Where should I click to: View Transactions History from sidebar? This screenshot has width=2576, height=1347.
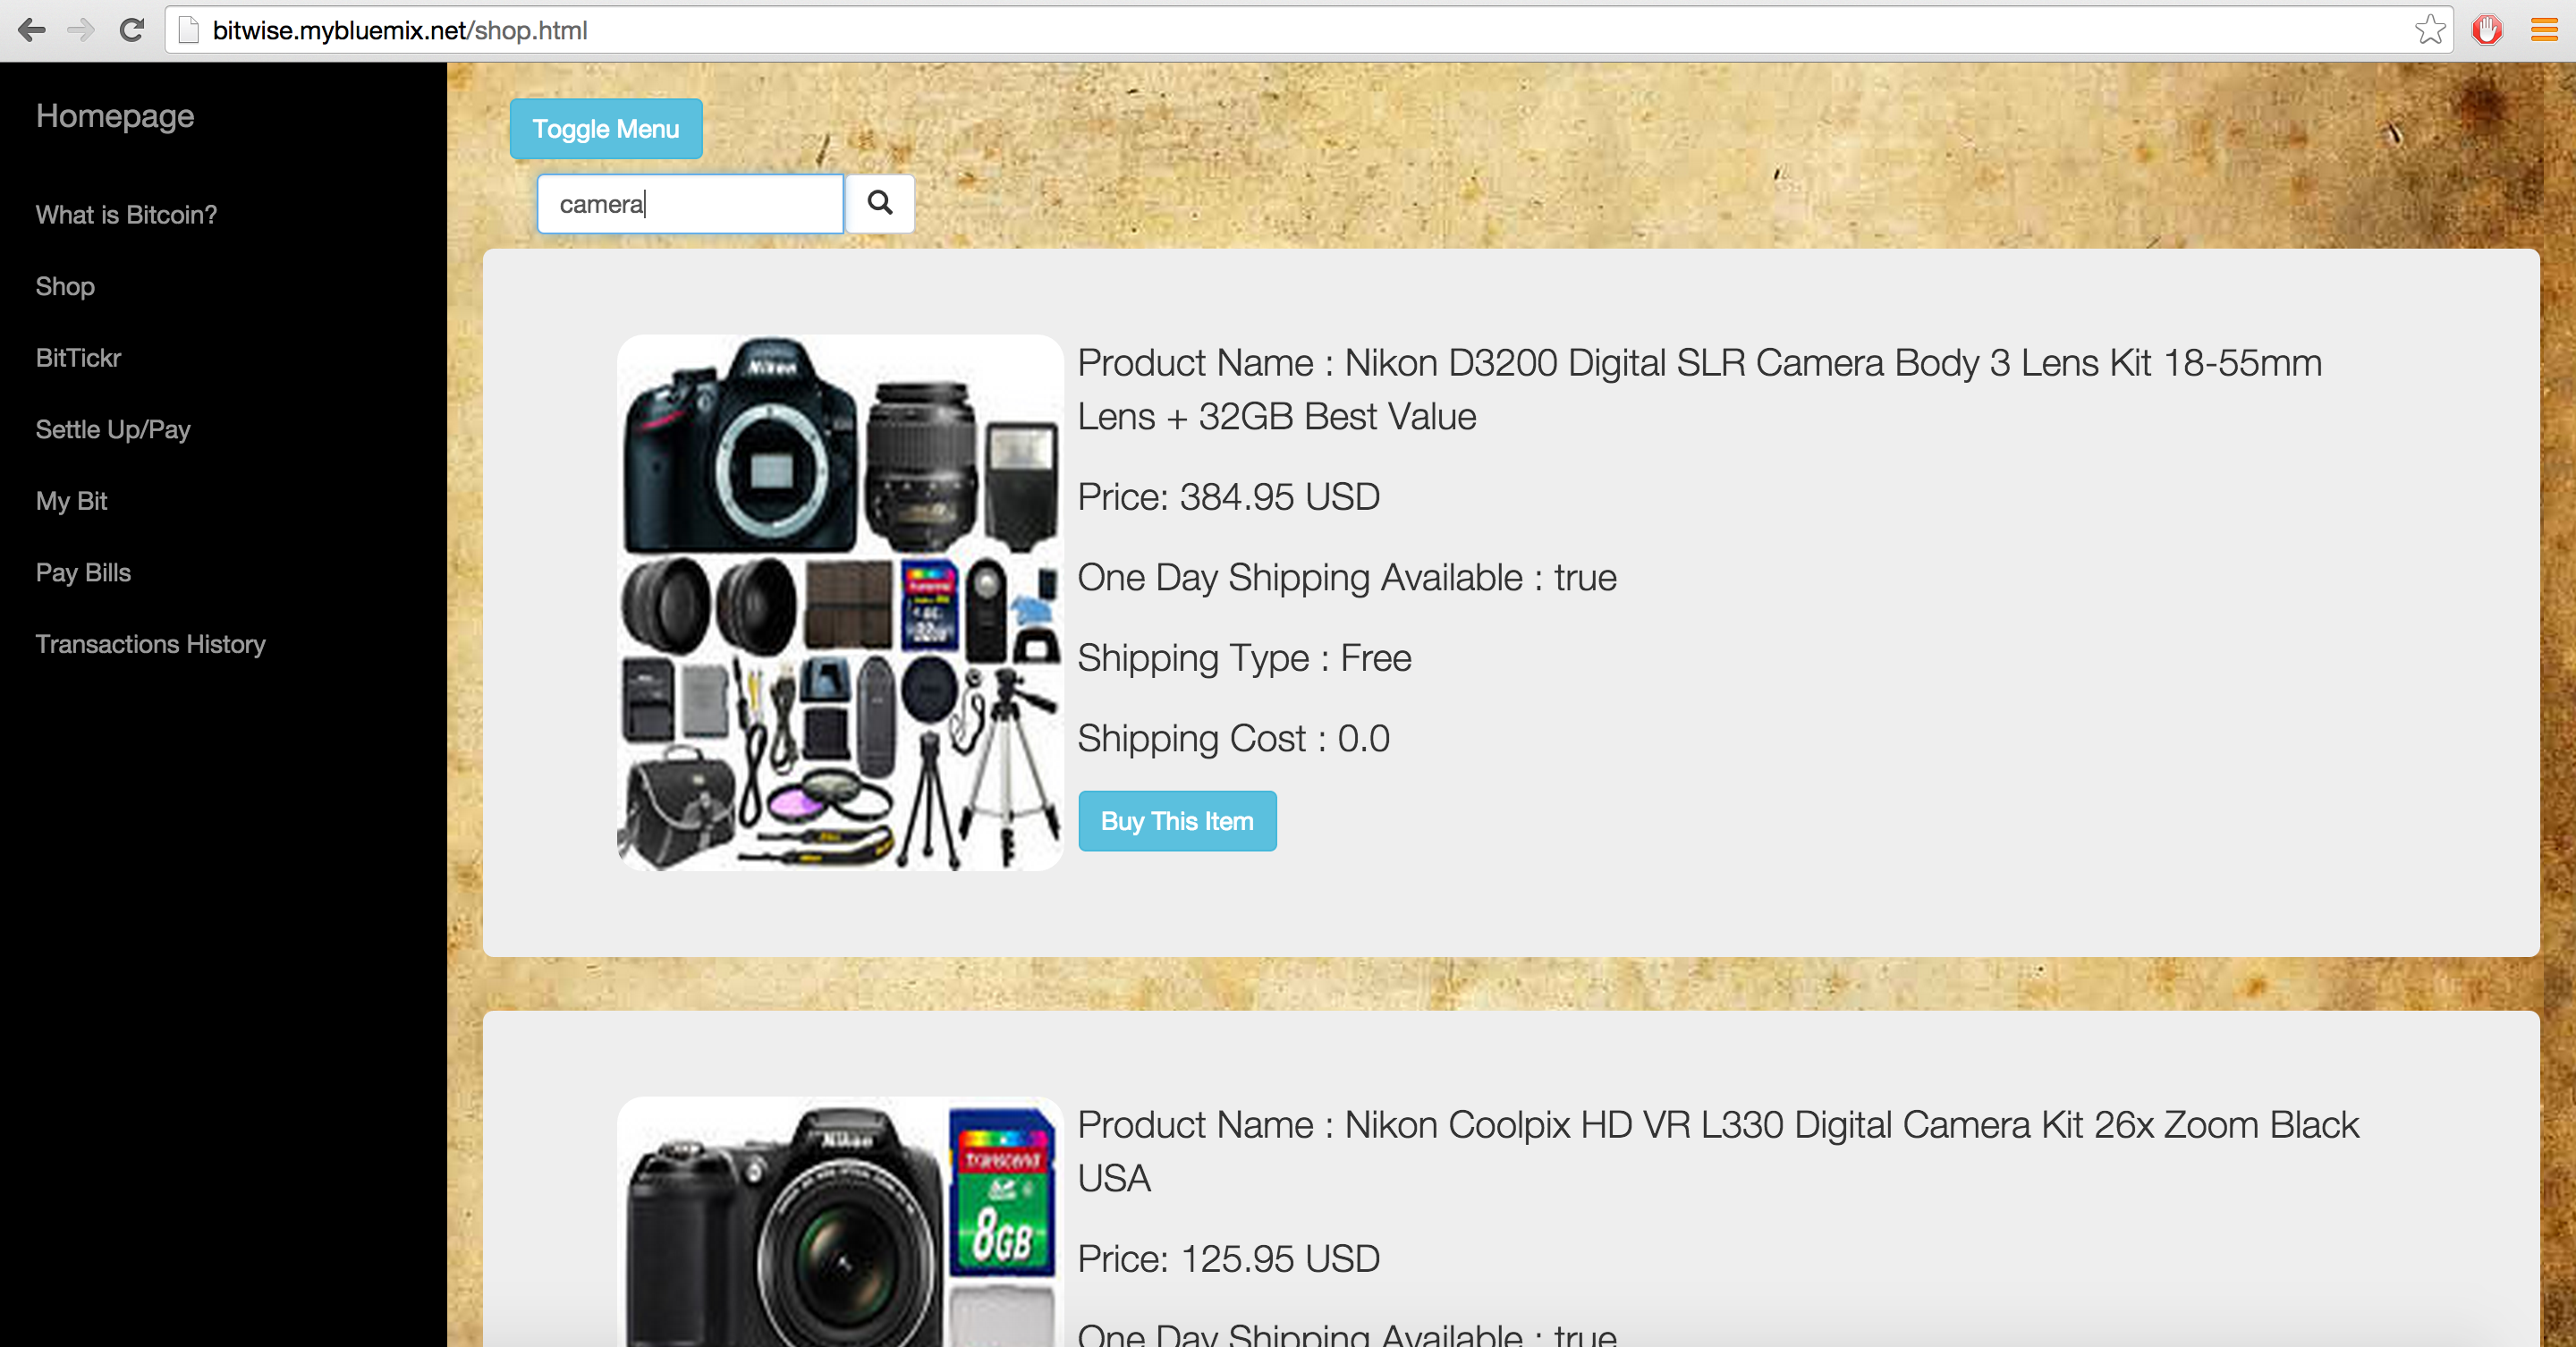click(x=150, y=644)
